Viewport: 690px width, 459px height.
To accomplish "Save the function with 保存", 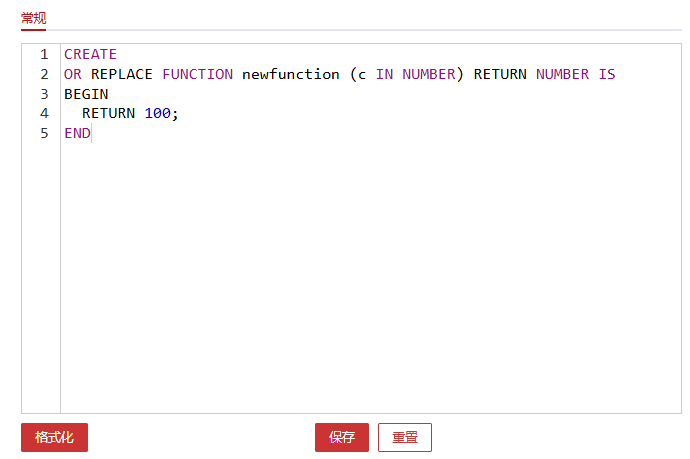I will 342,437.
